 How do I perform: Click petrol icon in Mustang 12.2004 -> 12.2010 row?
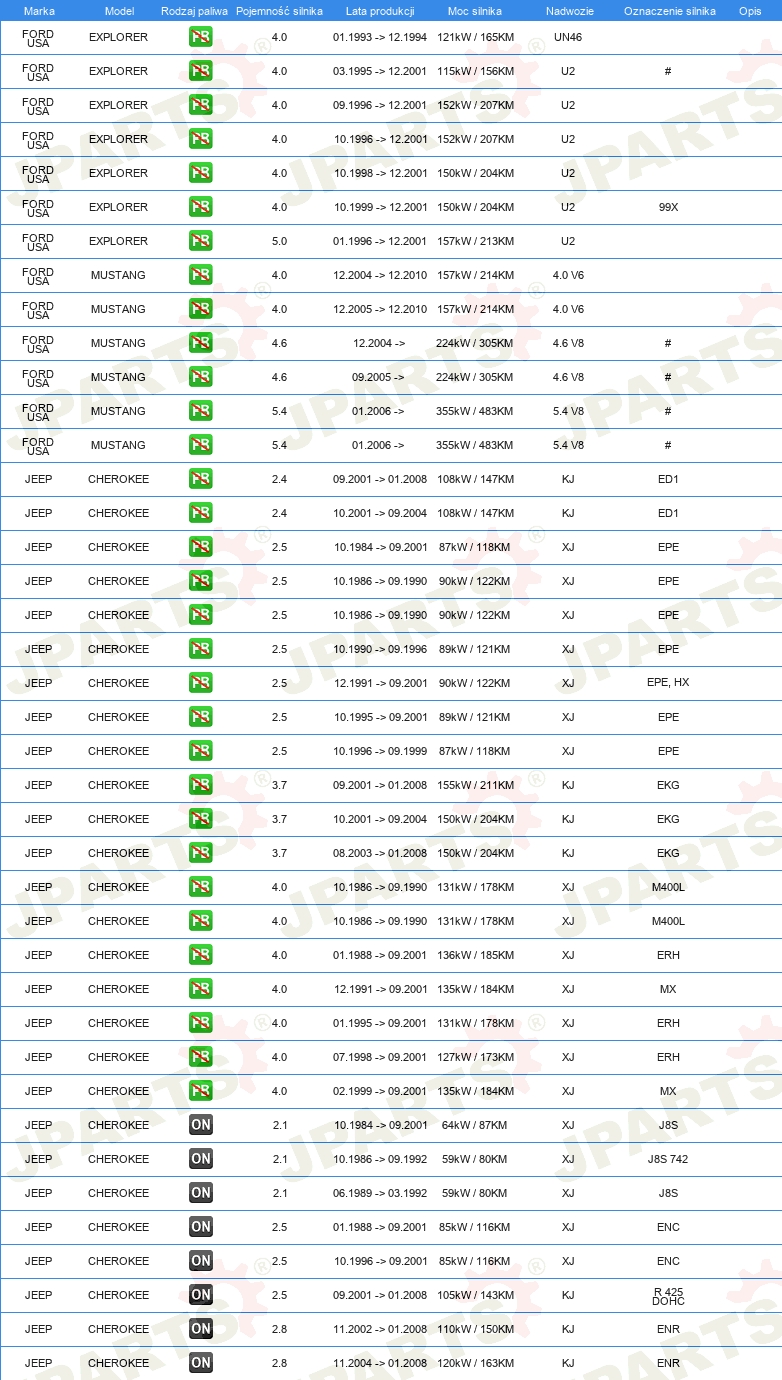click(x=200, y=275)
